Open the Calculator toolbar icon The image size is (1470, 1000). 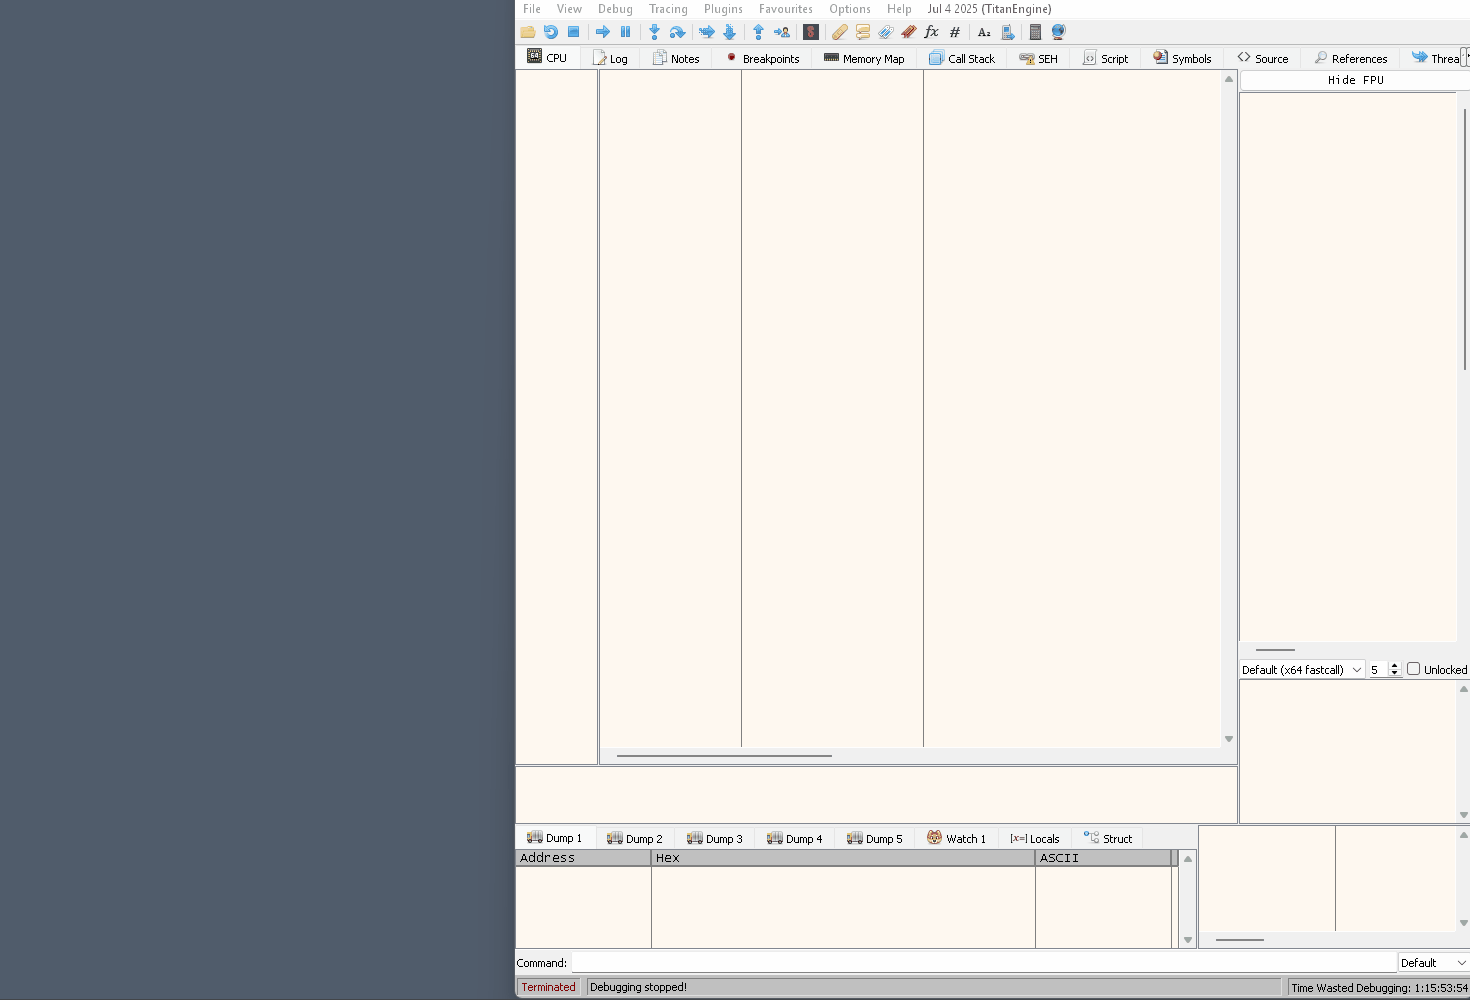(x=1036, y=32)
